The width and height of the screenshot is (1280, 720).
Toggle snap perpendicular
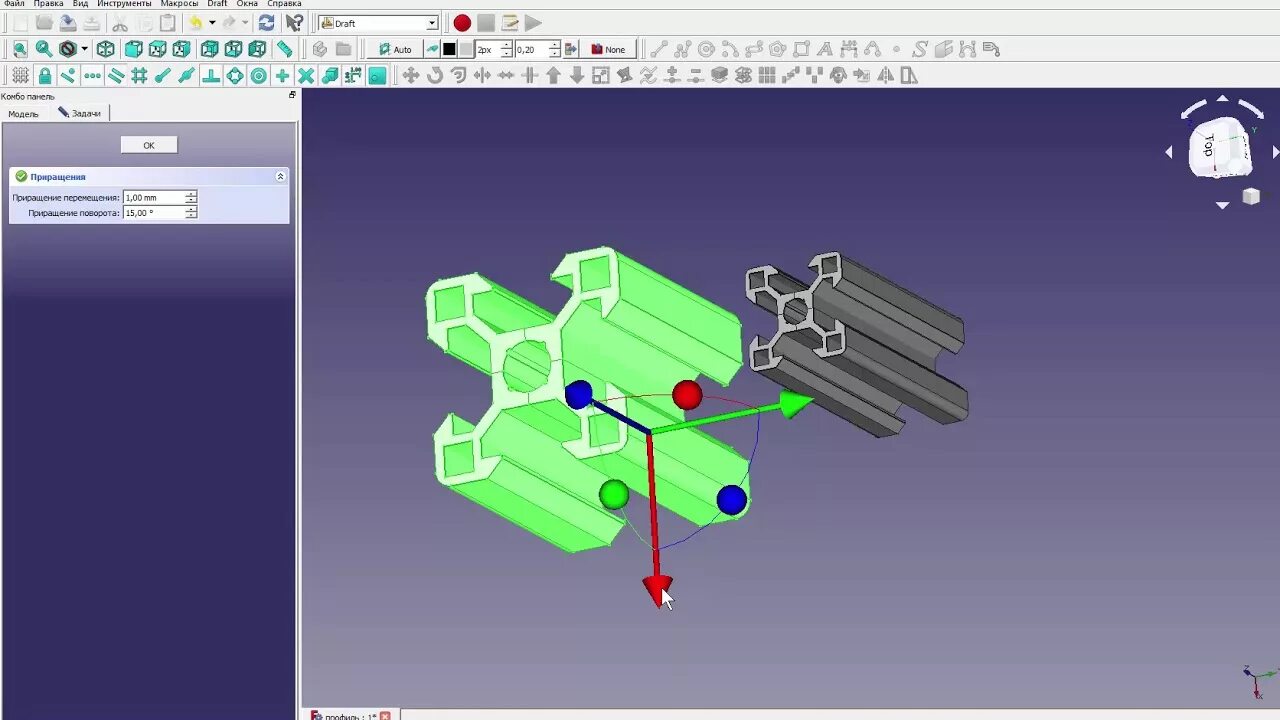[210, 75]
